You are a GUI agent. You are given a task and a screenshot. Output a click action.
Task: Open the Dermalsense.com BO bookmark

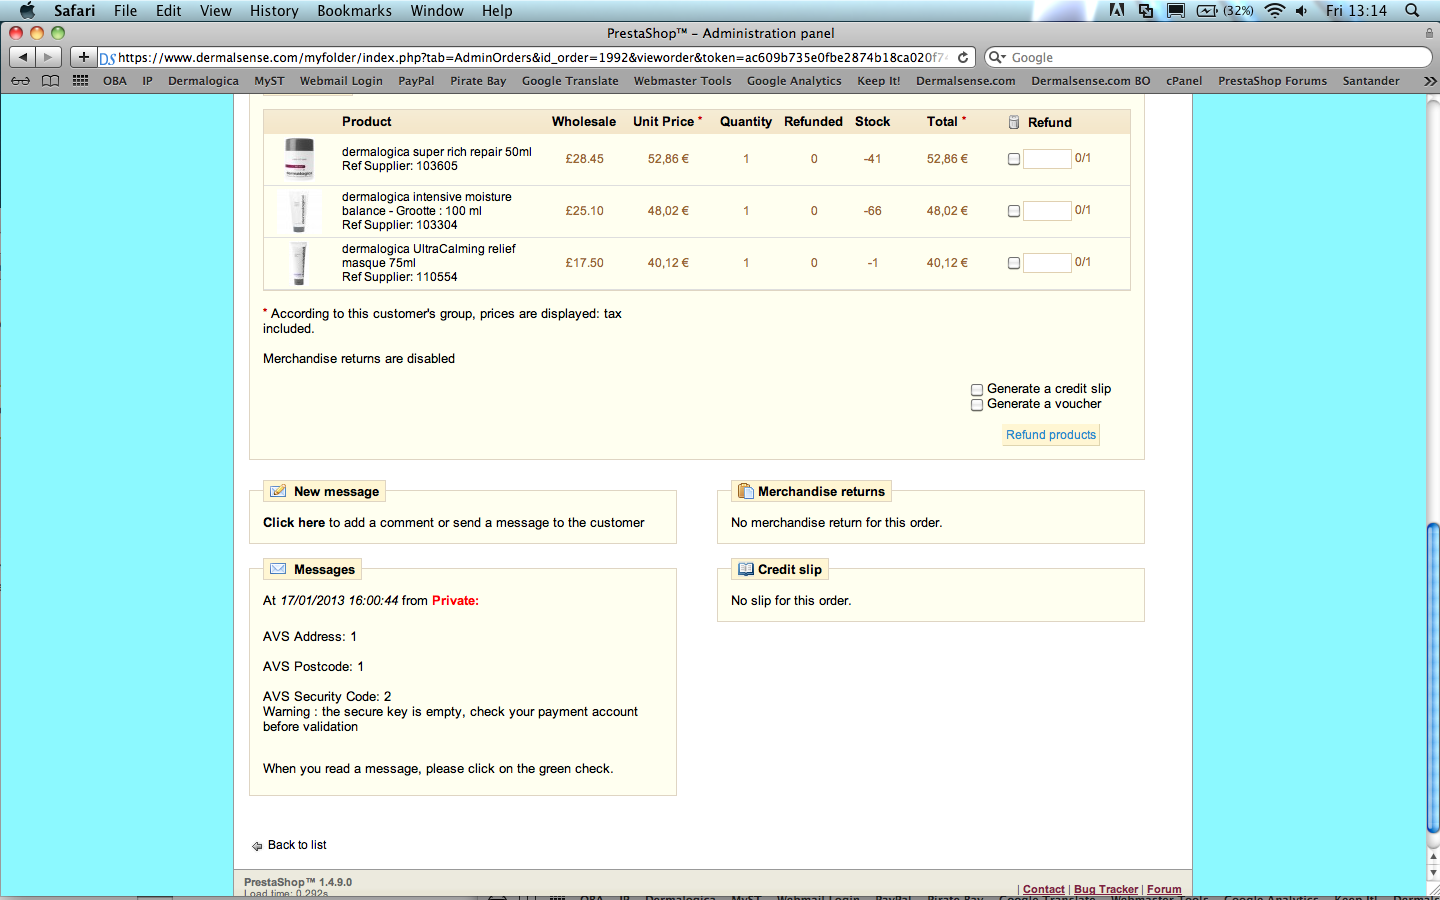coord(1091,81)
